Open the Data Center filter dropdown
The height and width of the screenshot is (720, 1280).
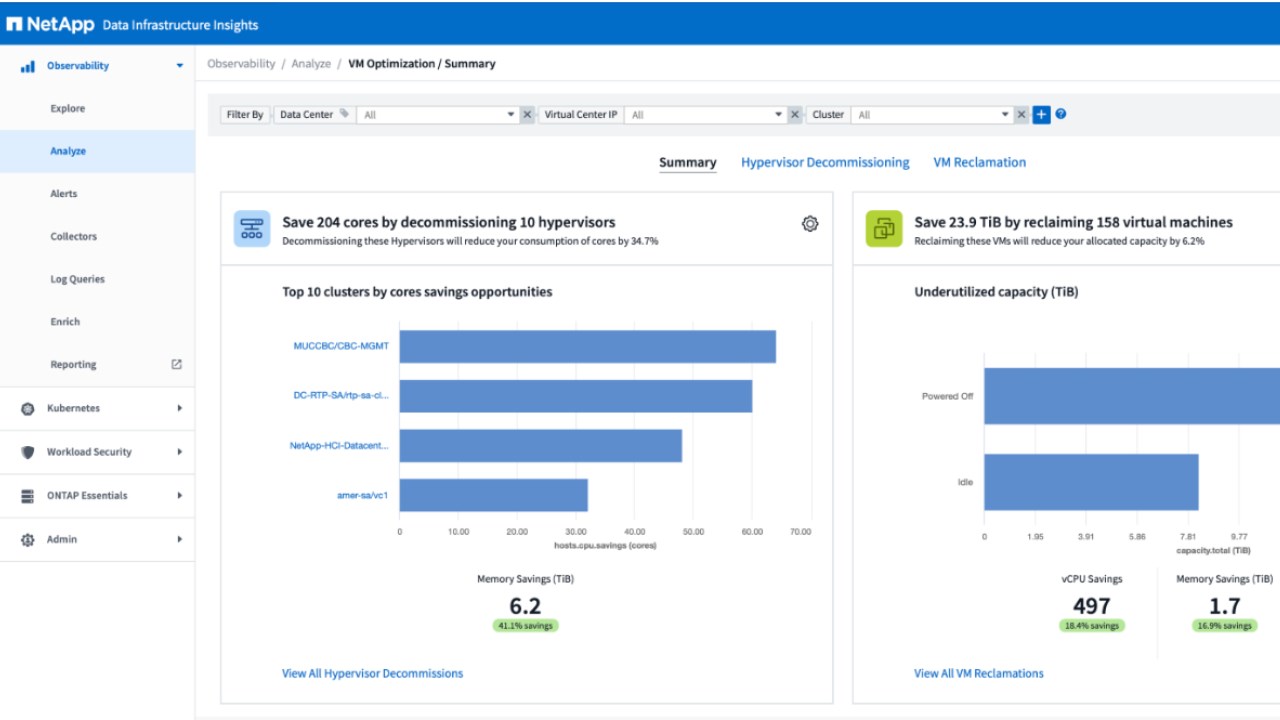(x=438, y=115)
